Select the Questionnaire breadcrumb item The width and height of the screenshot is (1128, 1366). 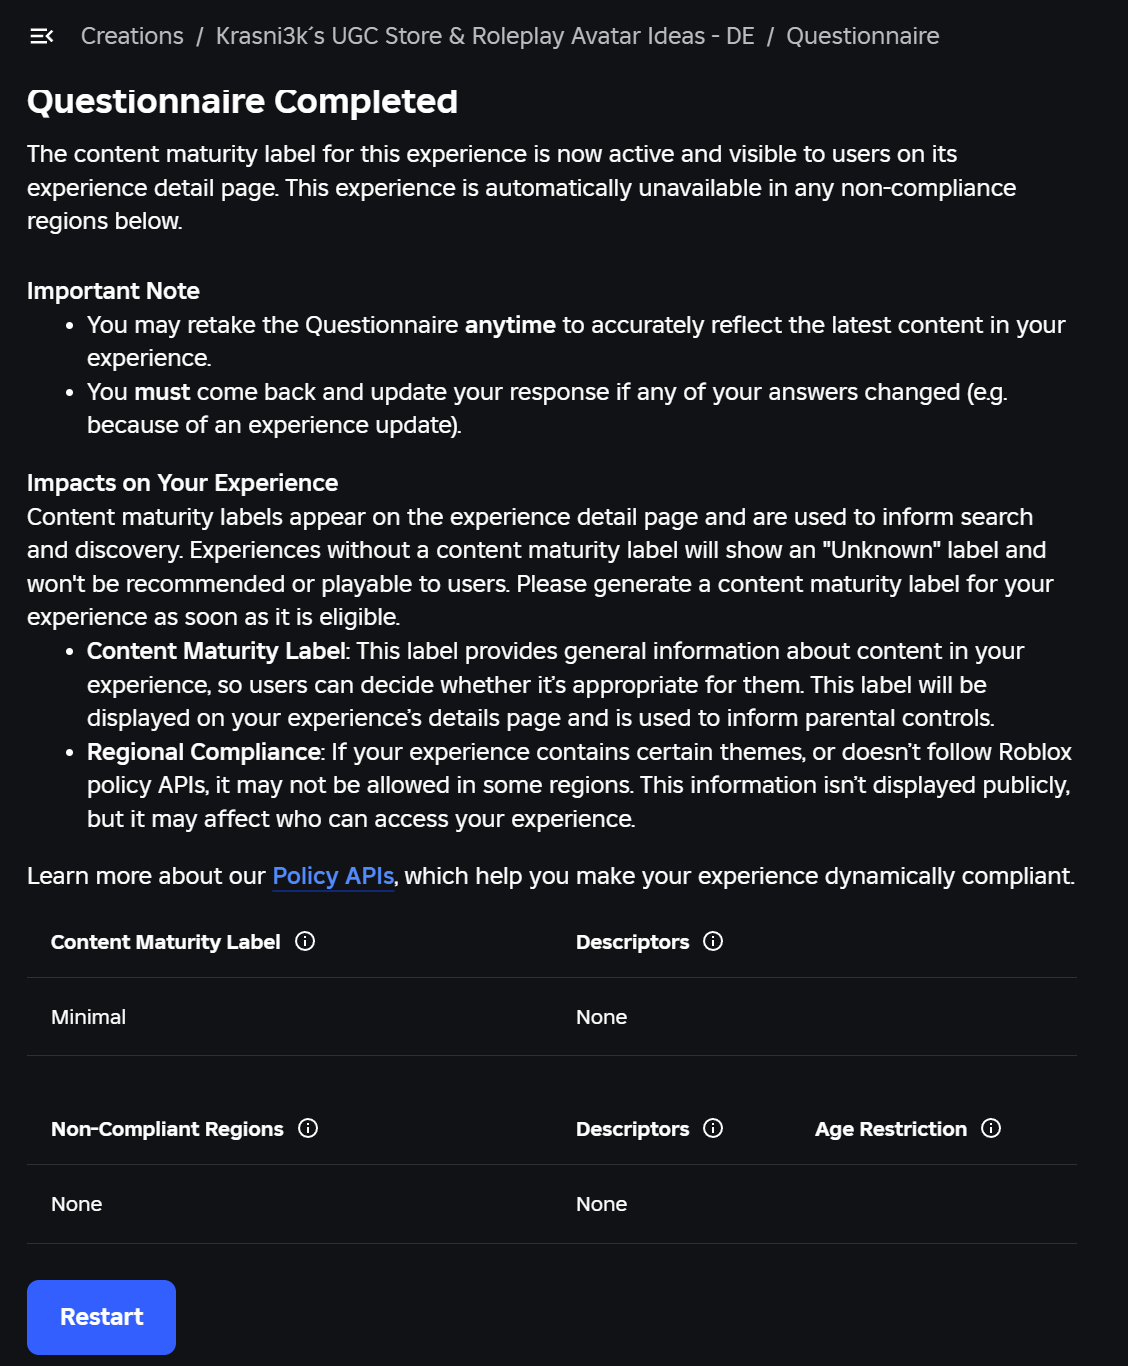862,36
